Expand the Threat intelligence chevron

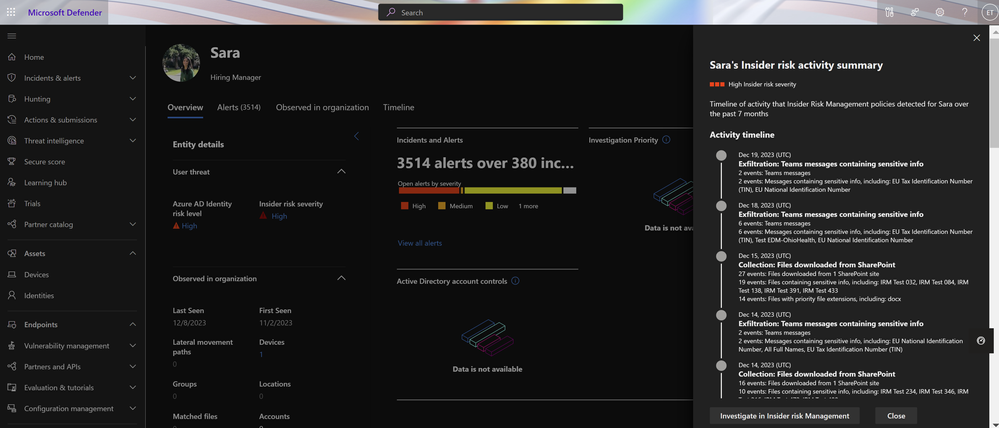click(x=133, y=141)
